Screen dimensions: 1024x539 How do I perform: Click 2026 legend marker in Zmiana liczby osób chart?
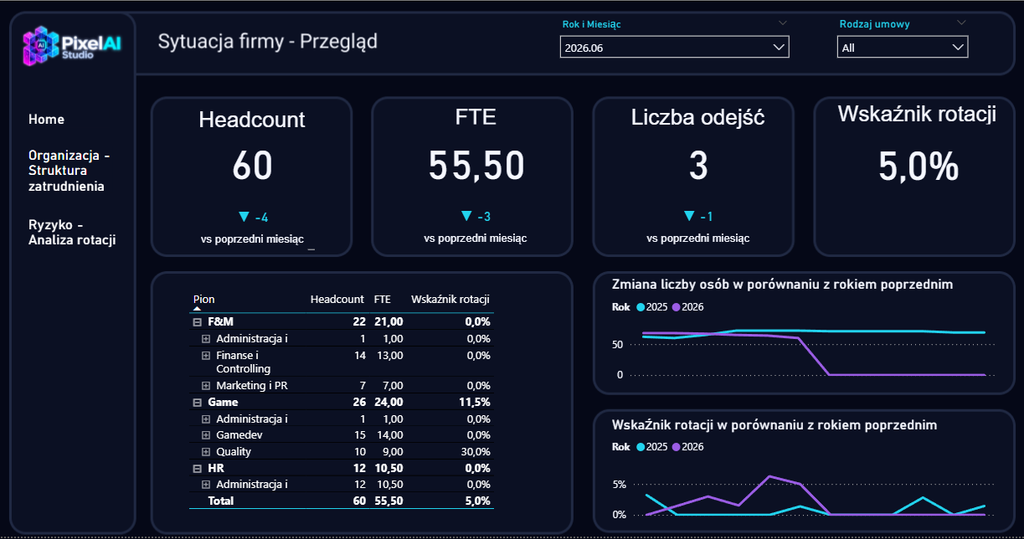pyautogui.click(x=676, y=307)
